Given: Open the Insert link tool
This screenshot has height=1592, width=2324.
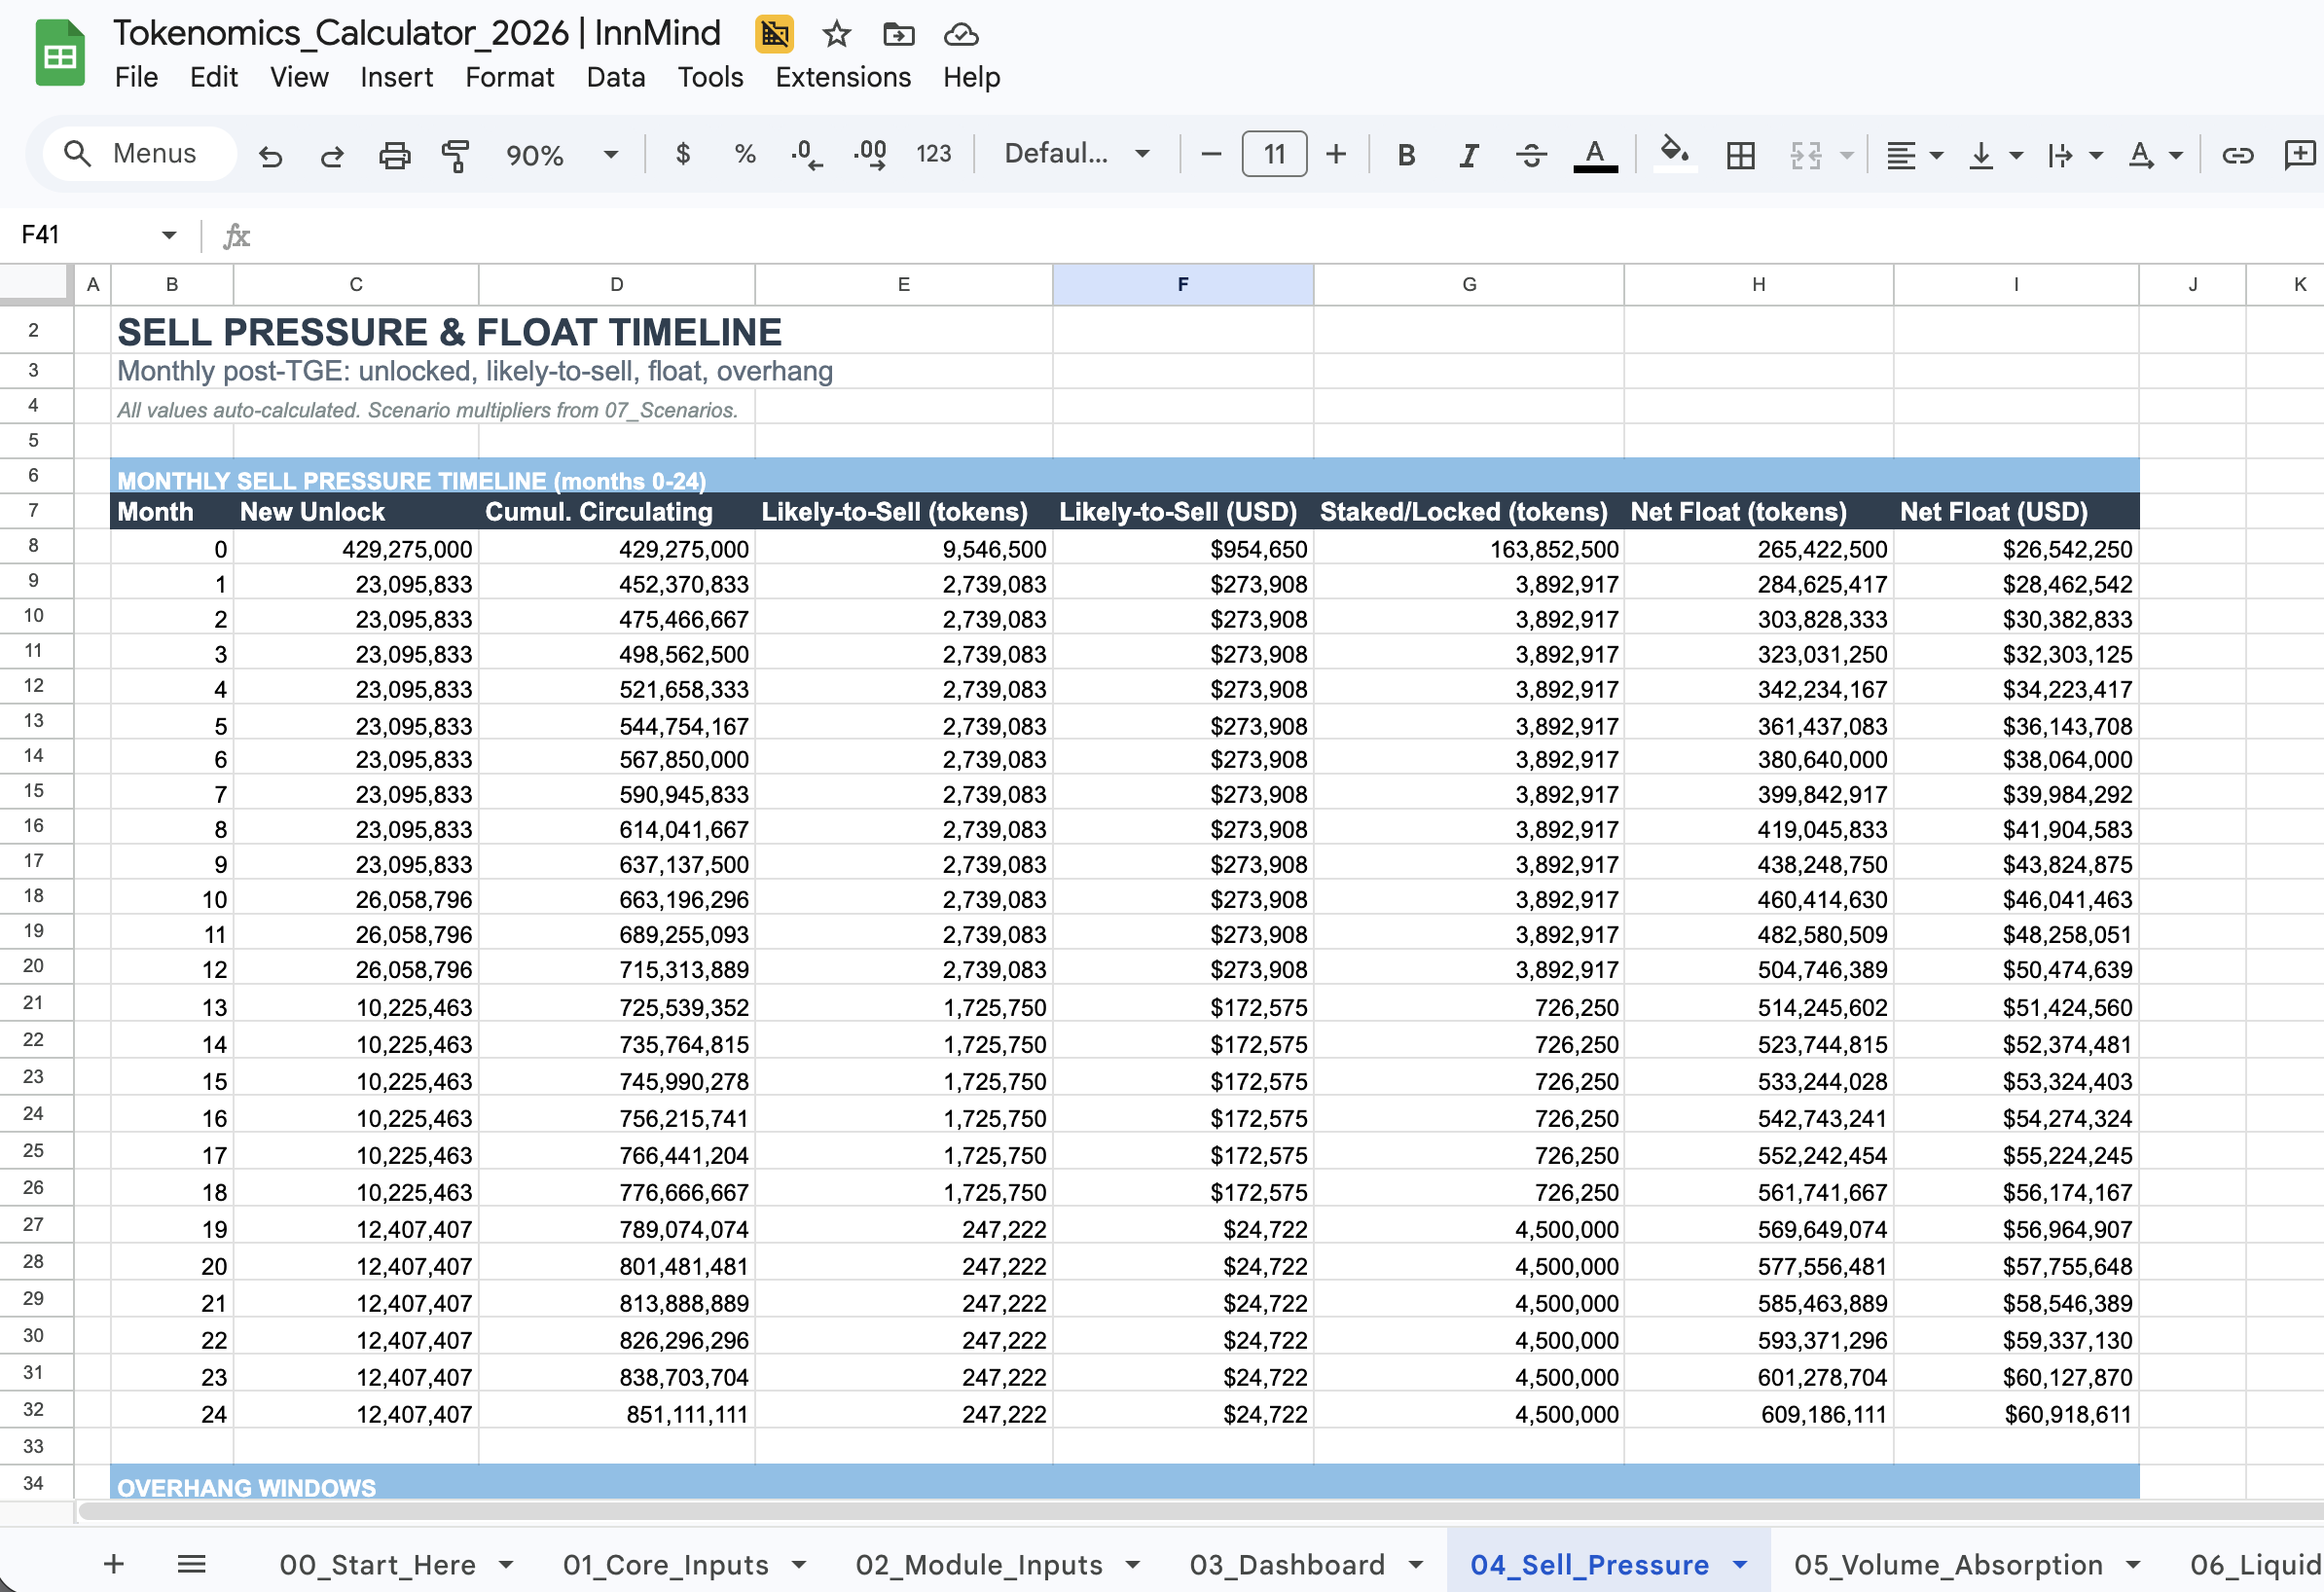Looking at the screenshot, I should coord(2238,154).
